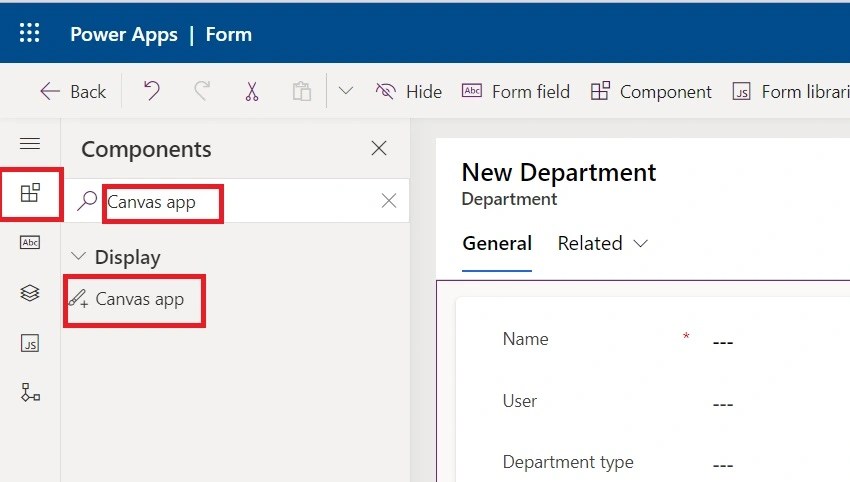Toggle the hamburger menu in left rail
Image resolution: width=850 pixels, height=482 pixels.
coord(30,144)
